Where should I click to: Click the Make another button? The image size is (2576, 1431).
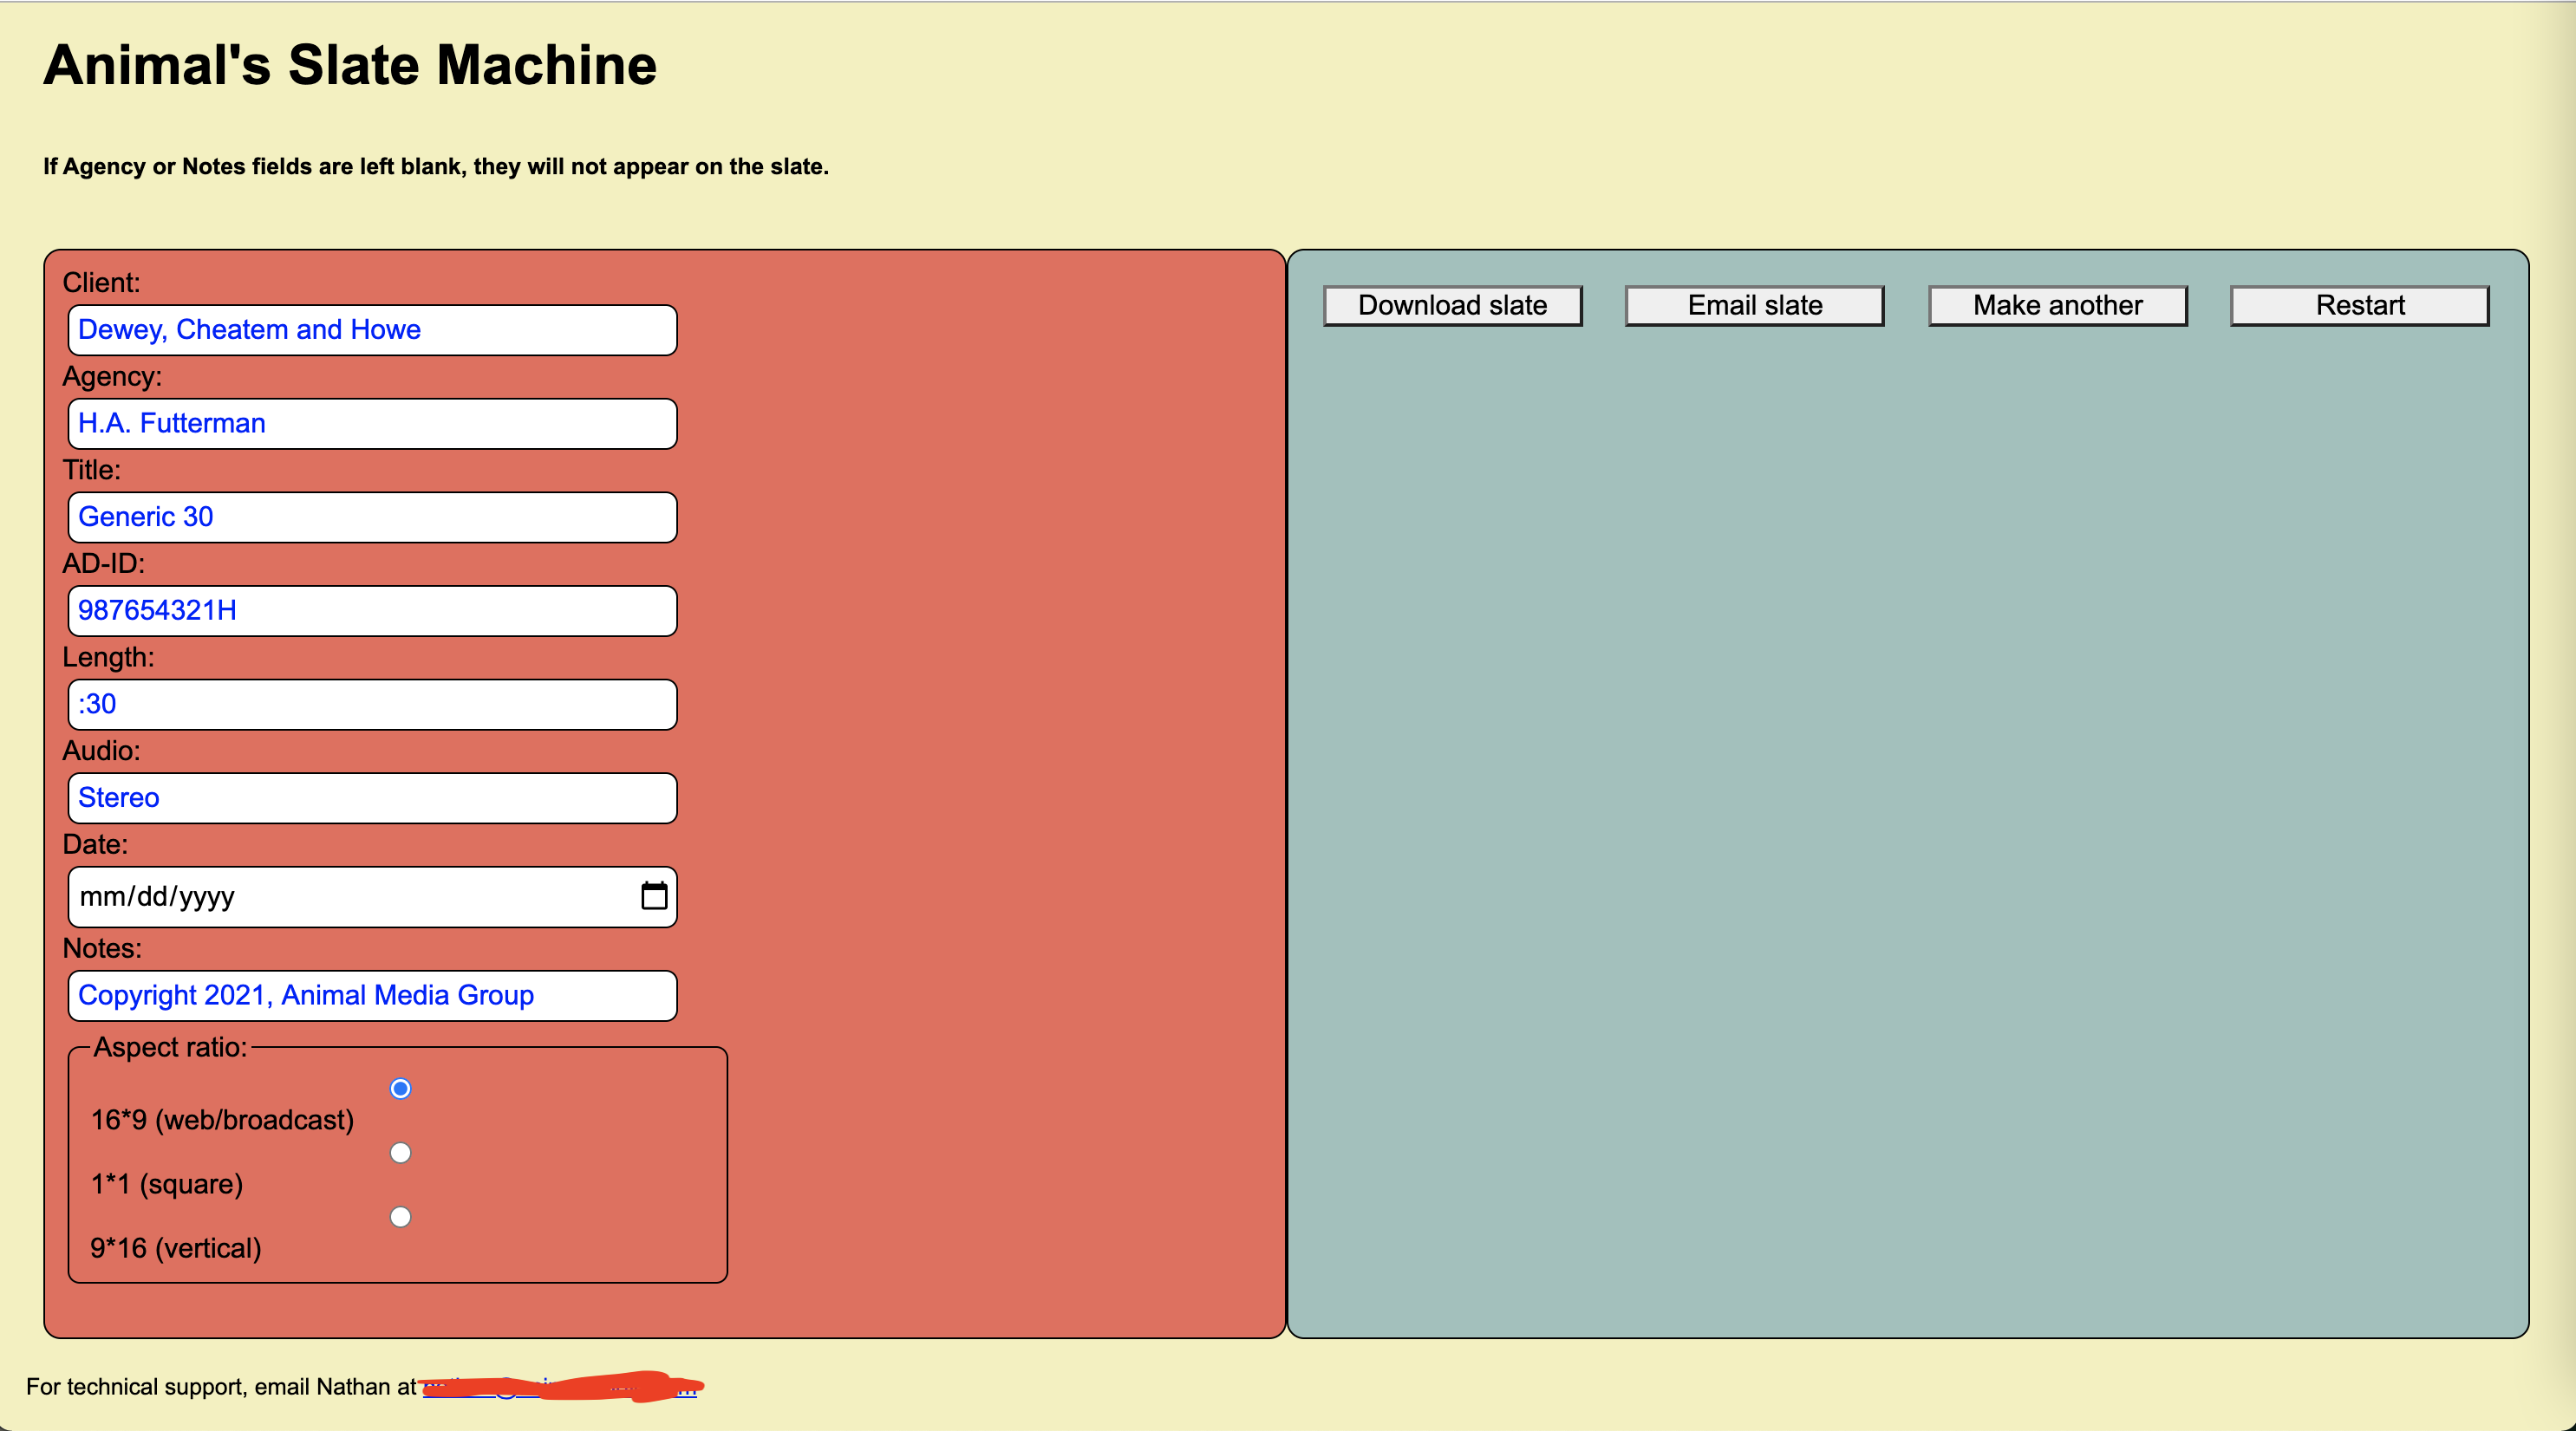coord(2057,305)
